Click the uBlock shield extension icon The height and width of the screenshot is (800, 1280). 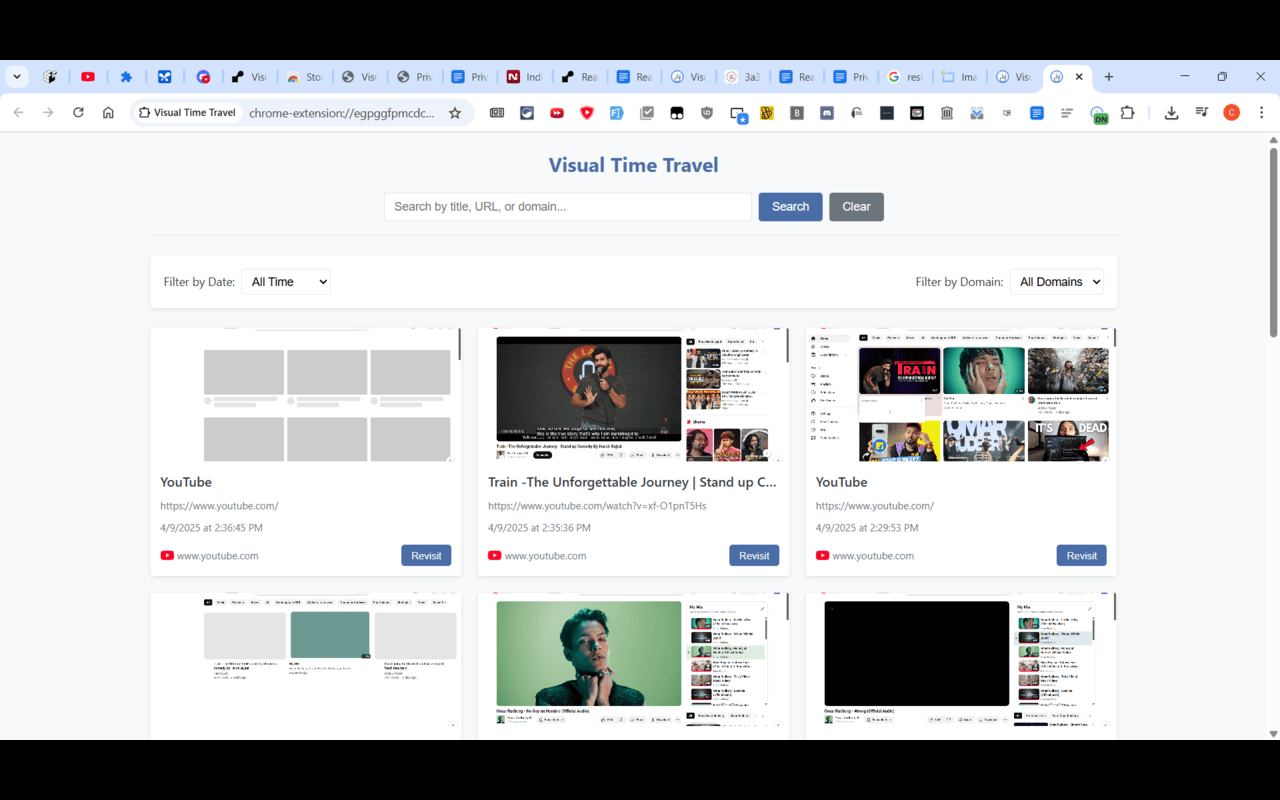(707, 113)
